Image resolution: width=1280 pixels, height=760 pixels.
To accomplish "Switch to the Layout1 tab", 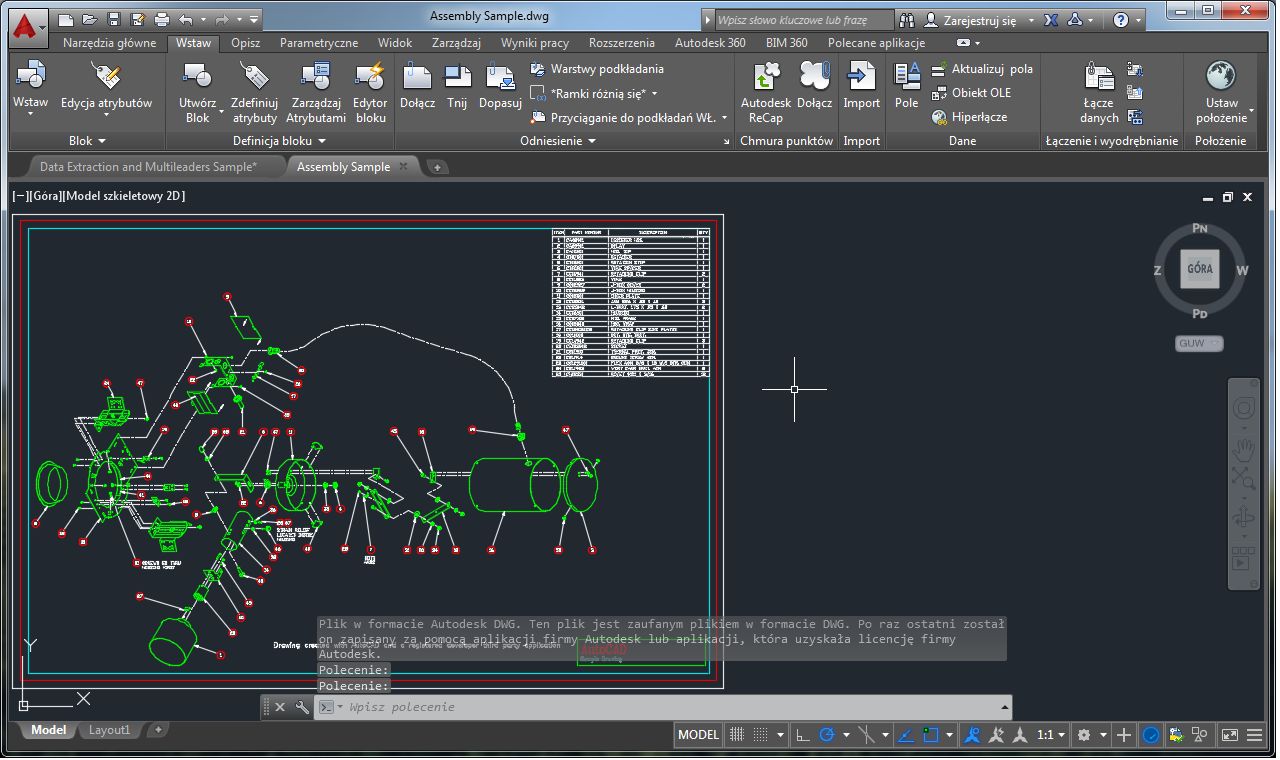I will point(109,730).
